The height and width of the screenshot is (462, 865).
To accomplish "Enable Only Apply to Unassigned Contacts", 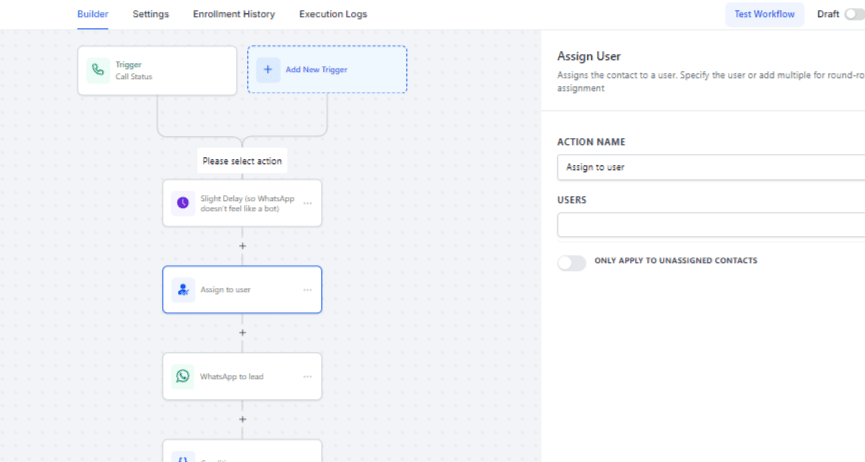I will click(x=571, y=262).
